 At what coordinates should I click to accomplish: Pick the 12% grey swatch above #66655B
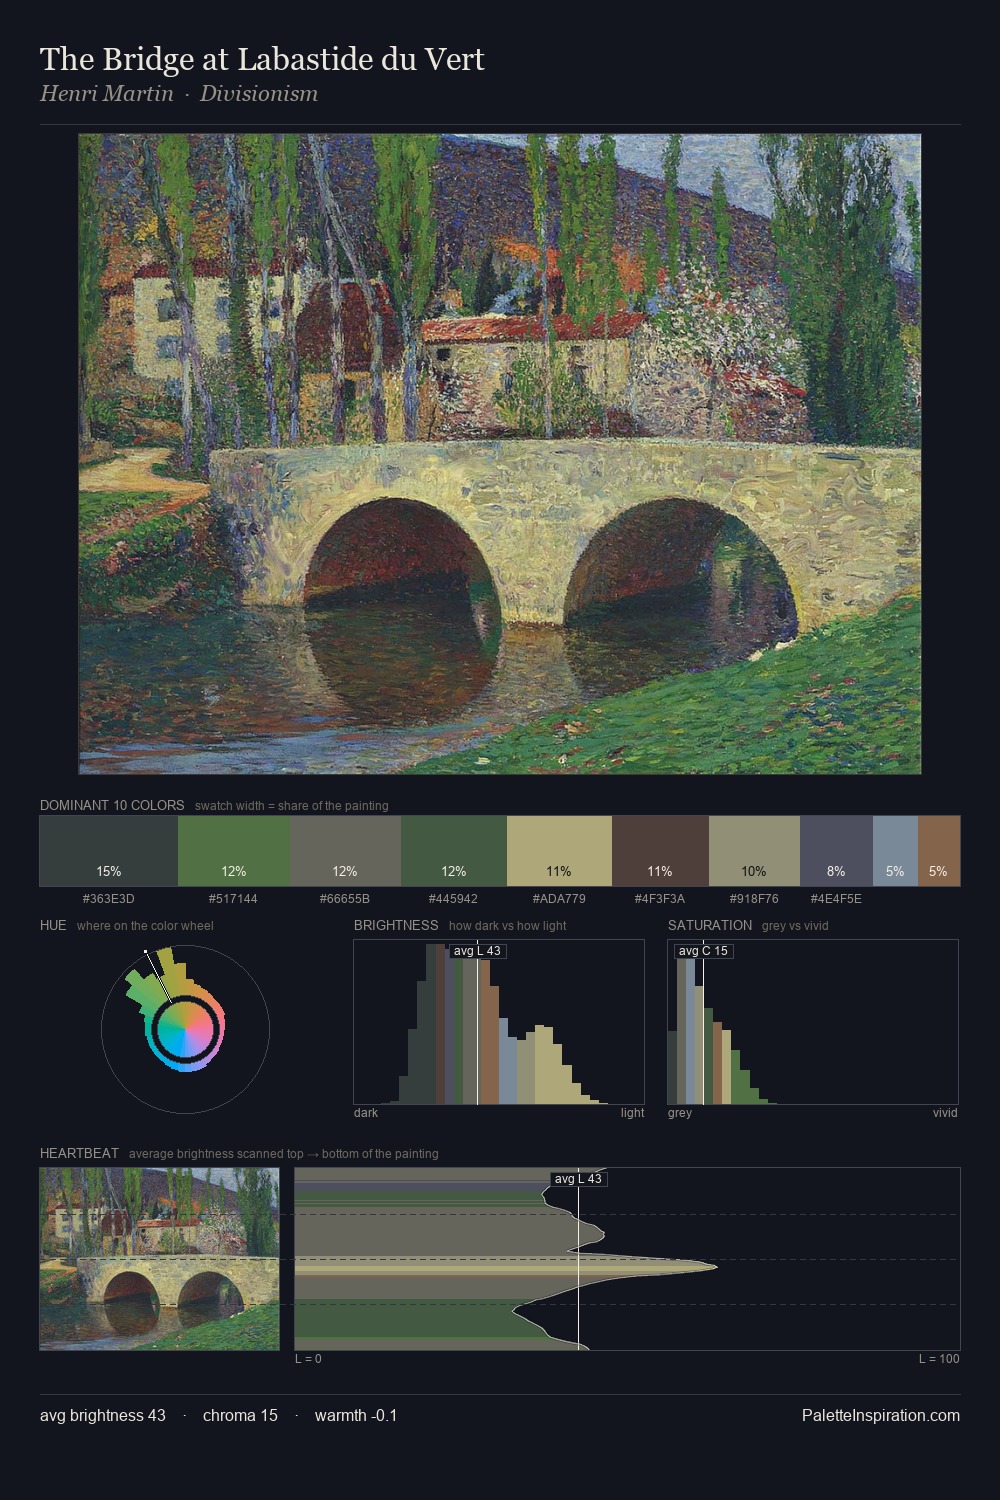click(x=346, y=851)
